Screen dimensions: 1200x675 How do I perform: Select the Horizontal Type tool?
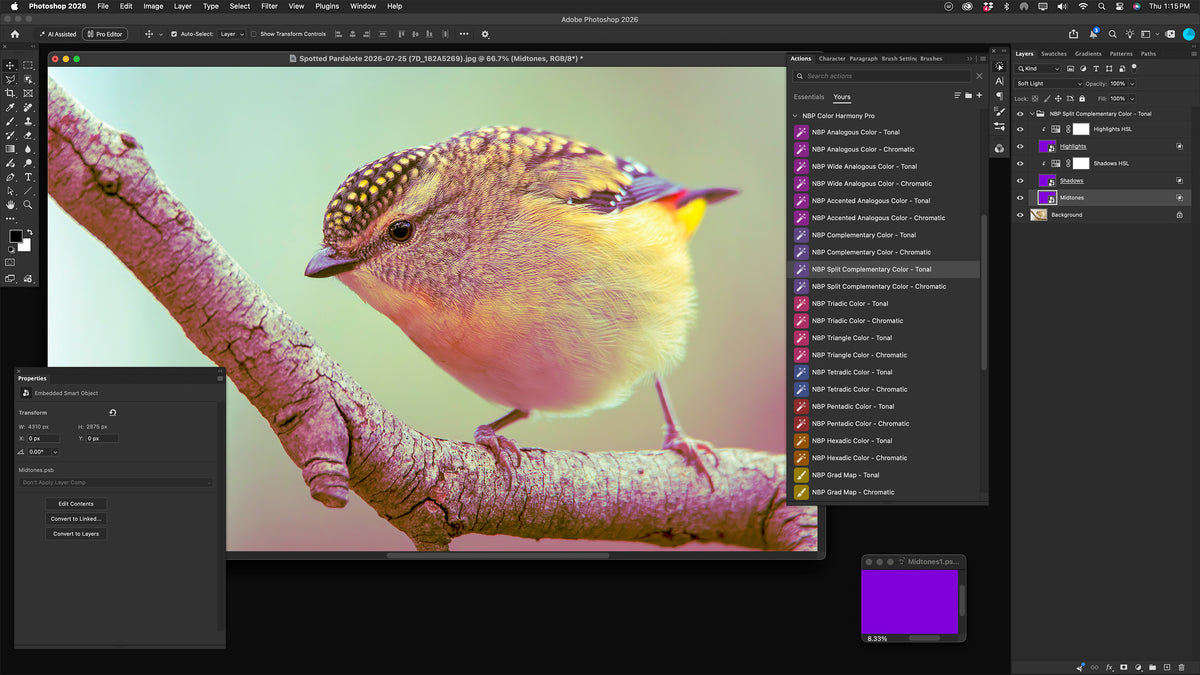pyautogui.click(x=28, y=177)
